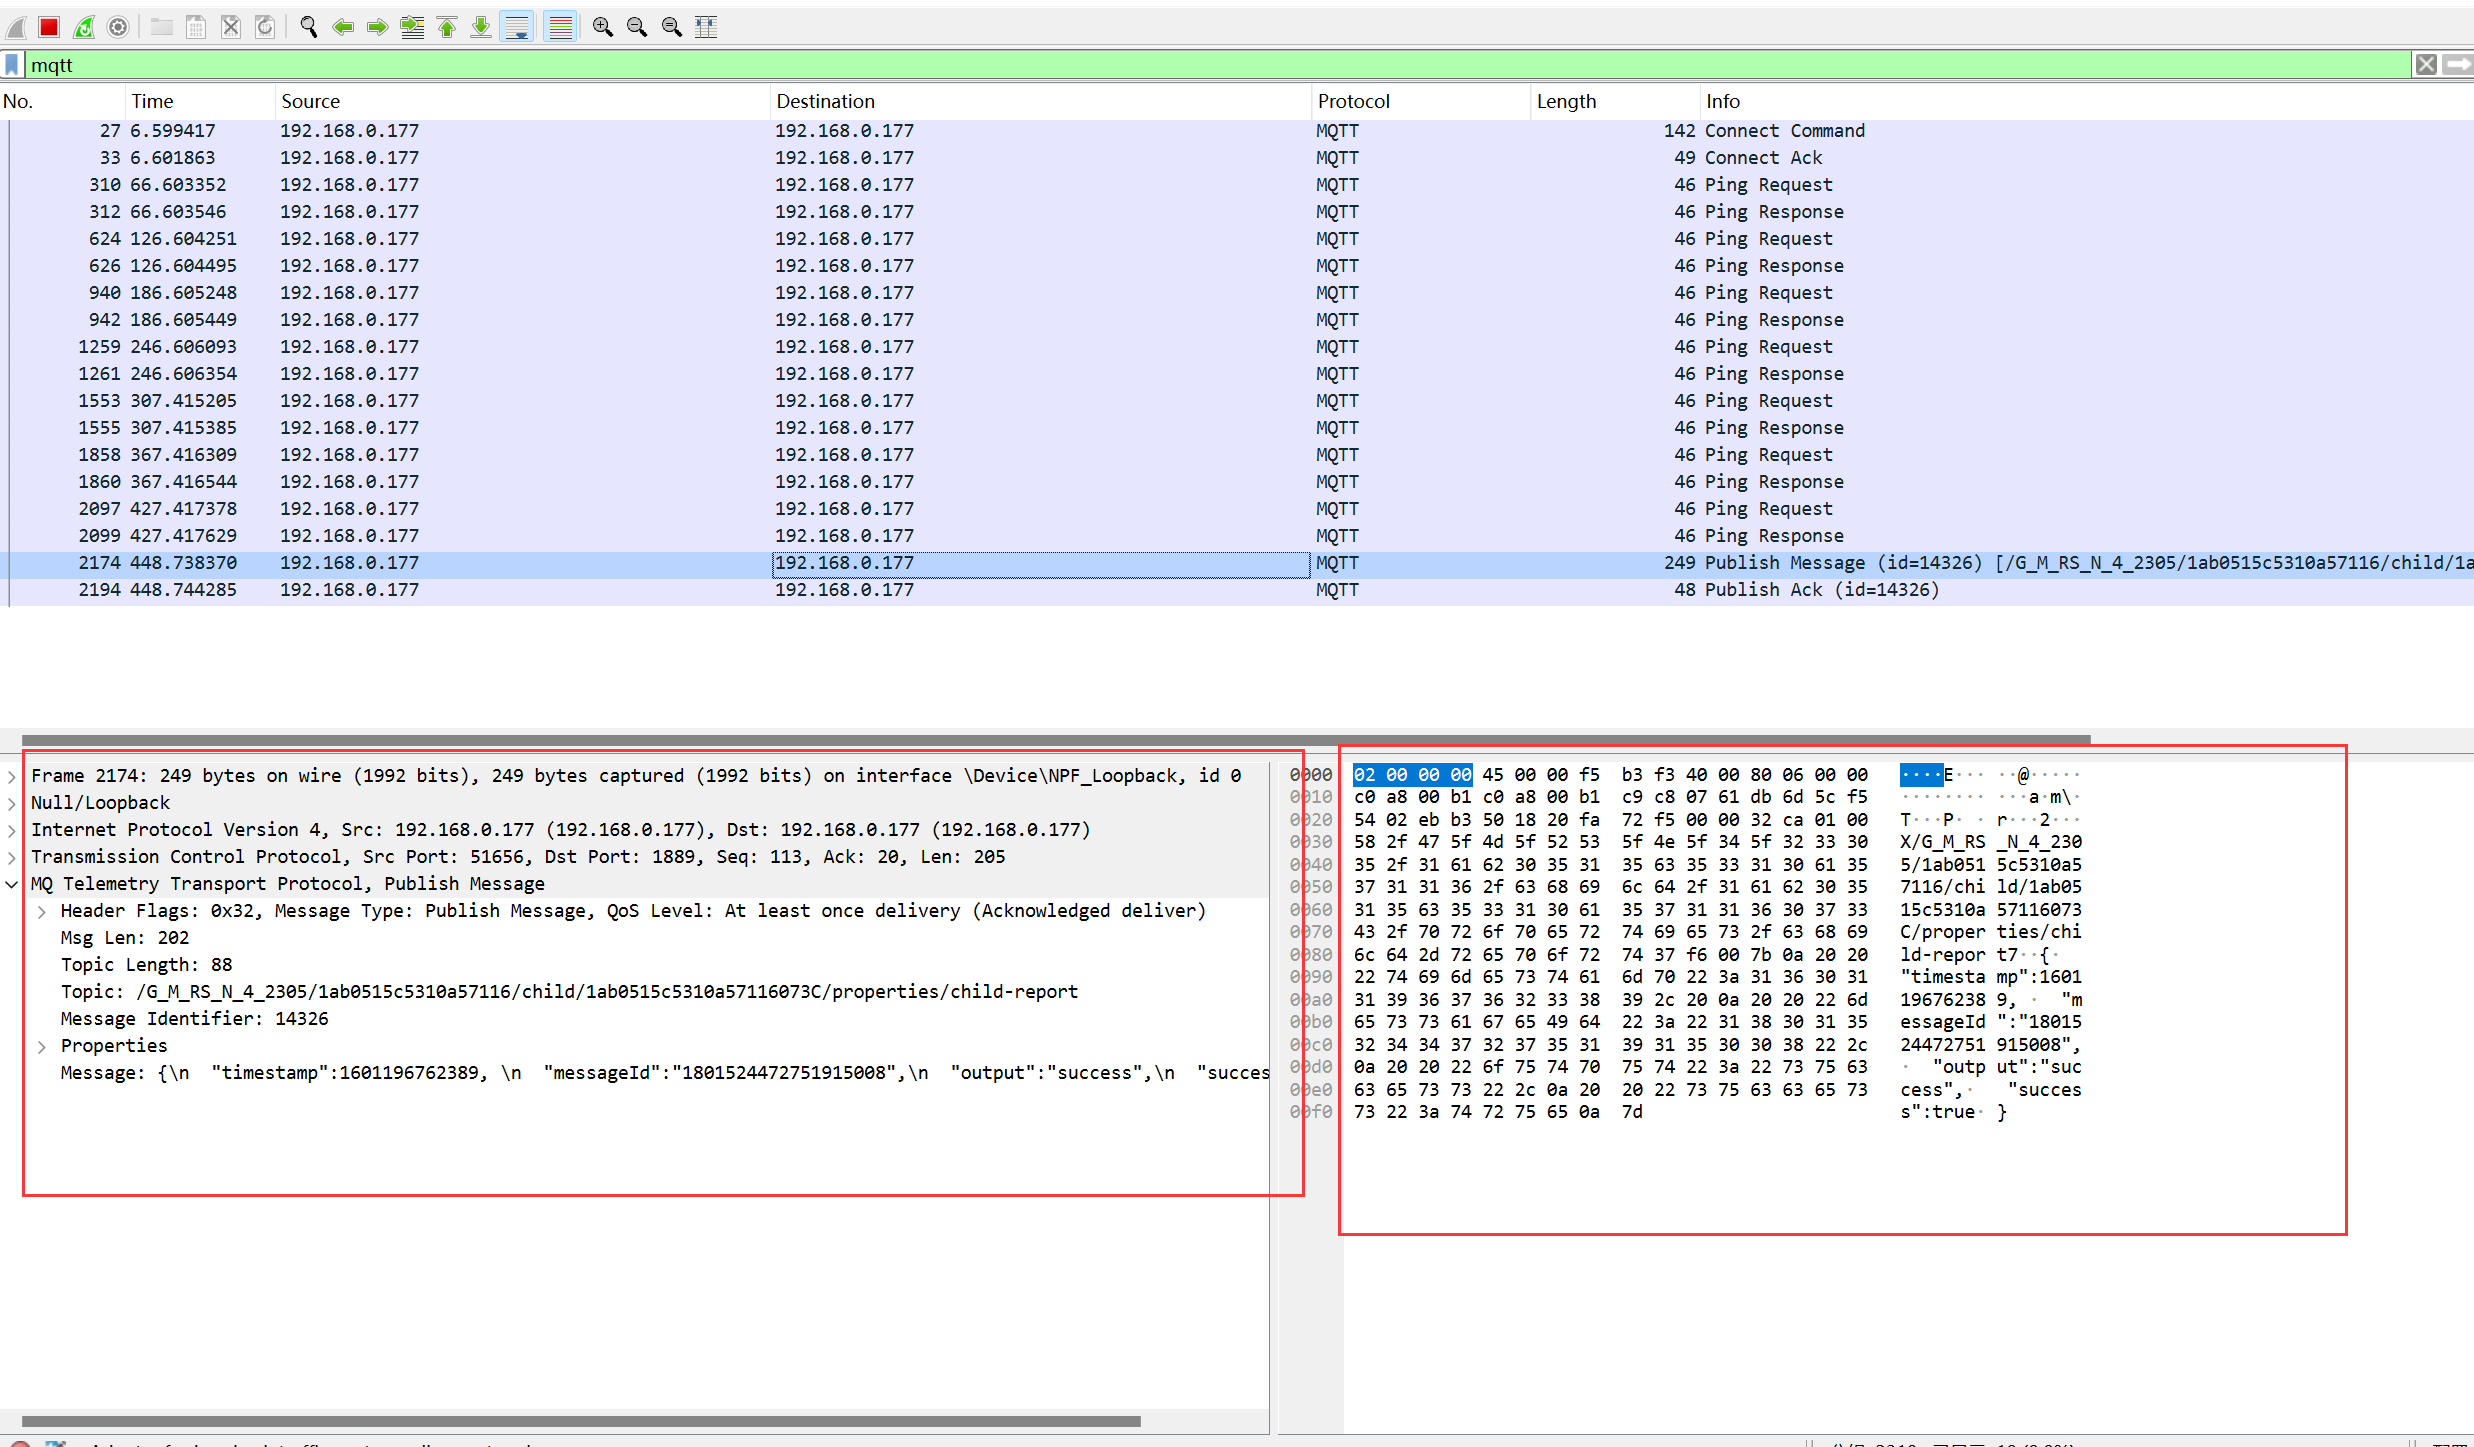
Task: Go to the first packet
Action: click(x=447, y=27)
